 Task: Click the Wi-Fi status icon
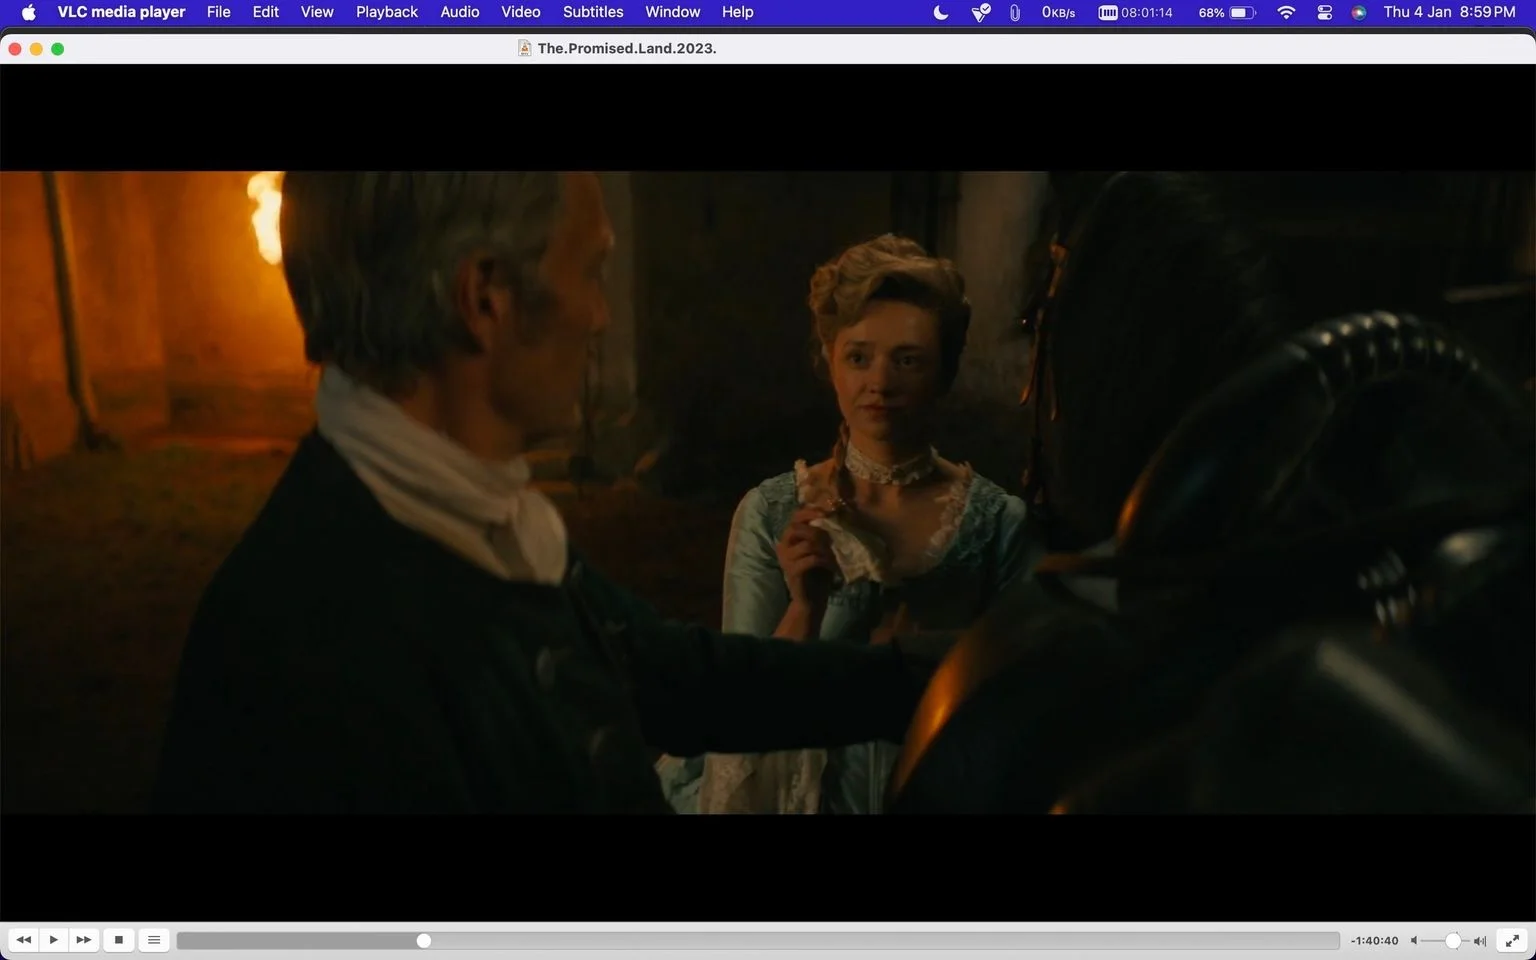[x=1286, y=12]
